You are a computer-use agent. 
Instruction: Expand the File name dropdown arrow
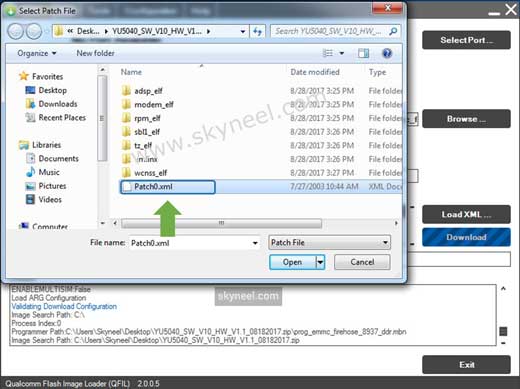pyautogui.click(x=255, y=243)
